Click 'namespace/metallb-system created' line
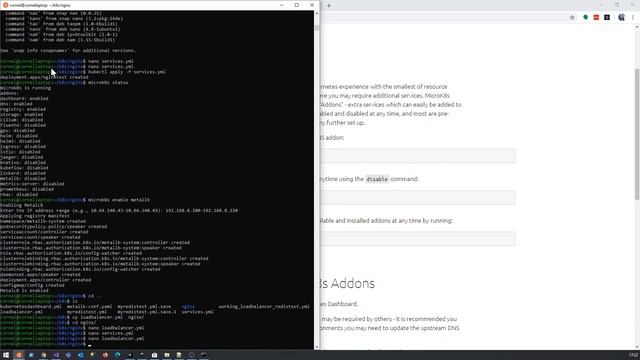 pyautogui.click(x=43, y=221)
